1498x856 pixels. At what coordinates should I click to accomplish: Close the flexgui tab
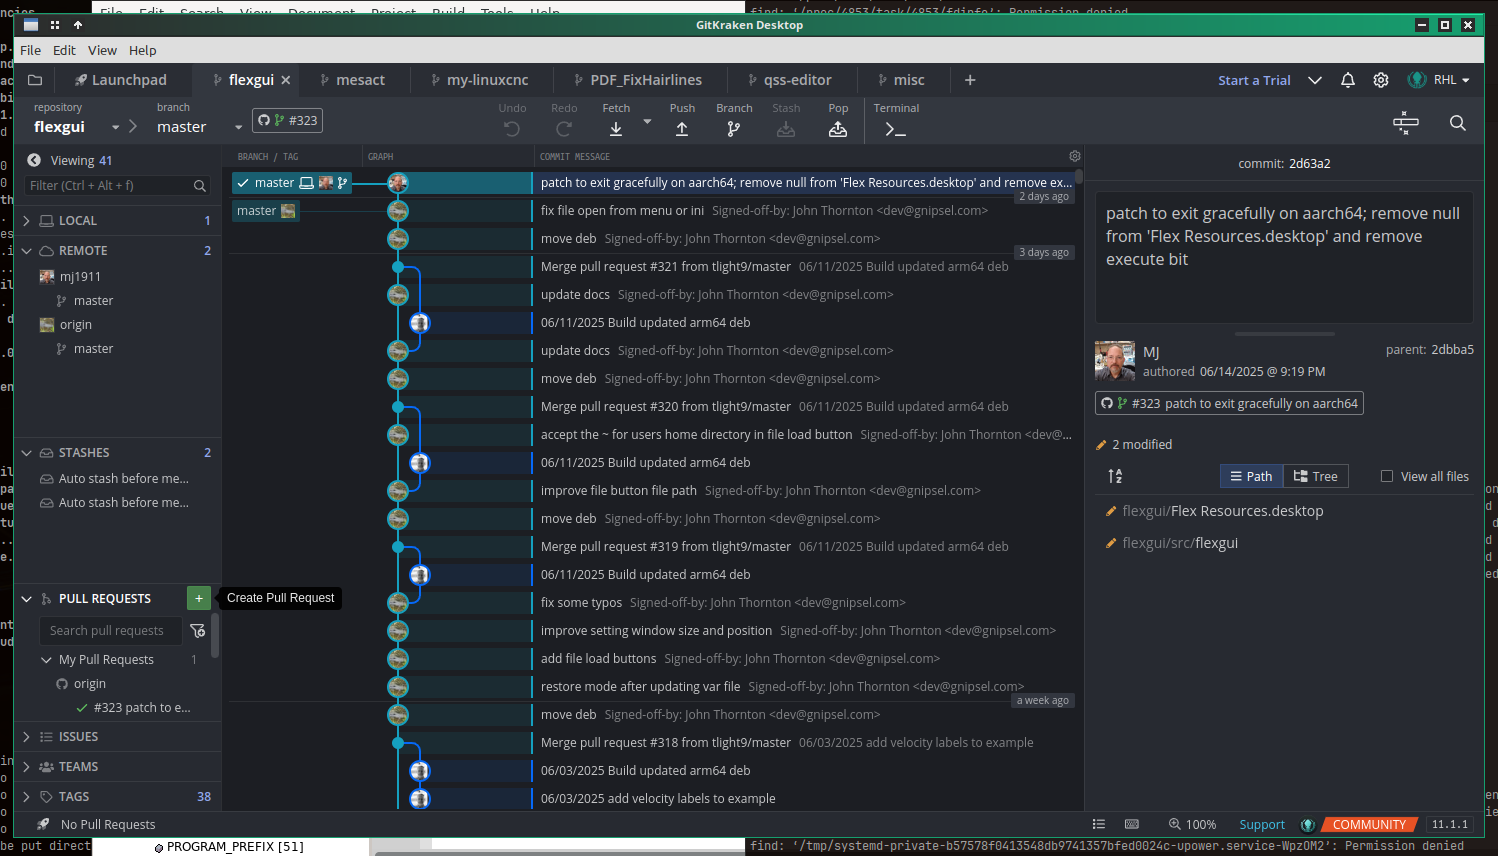click(x=286, y=80)
